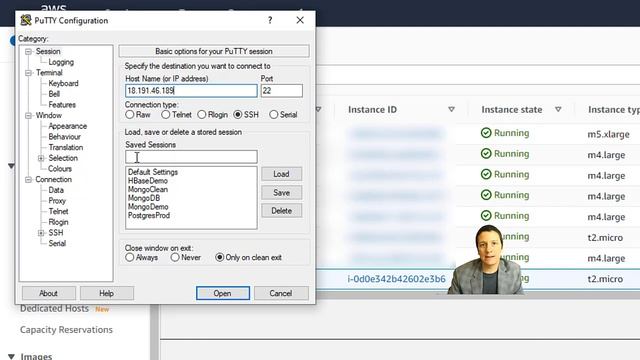Click the Save session button

coord(282,193)
